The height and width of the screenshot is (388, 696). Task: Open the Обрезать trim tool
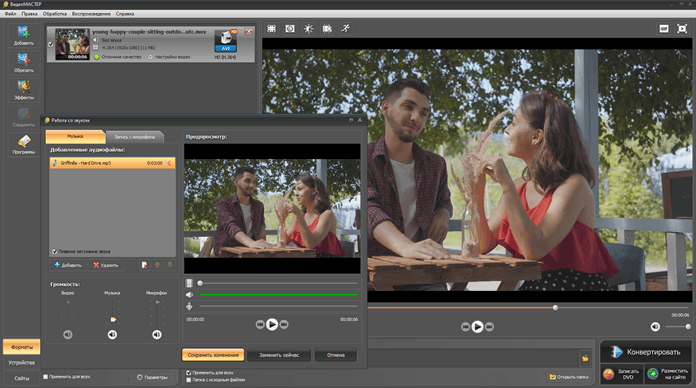click(x=24, y=63)
